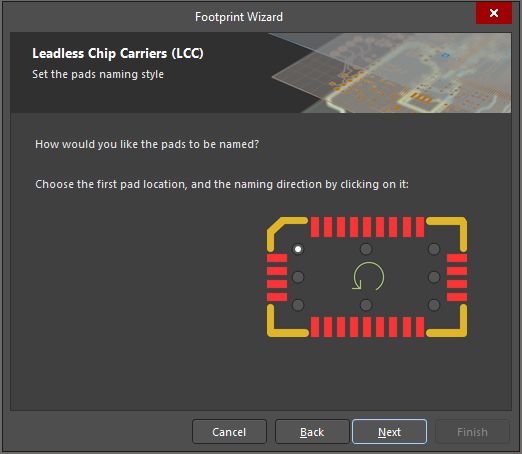
Task: Select bottom-right corner first pad radio button
Action: click(x=434, y=305)
